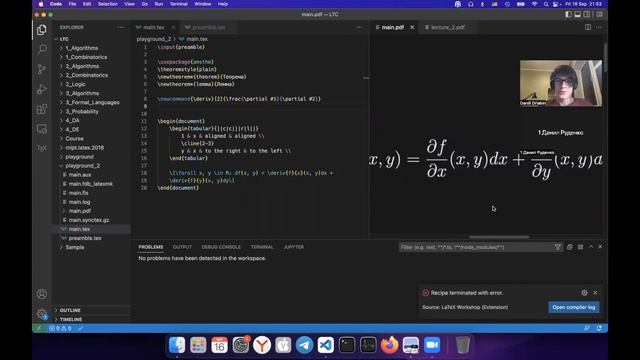
Task: Expand the Sample folder
Action: (75, 247)
